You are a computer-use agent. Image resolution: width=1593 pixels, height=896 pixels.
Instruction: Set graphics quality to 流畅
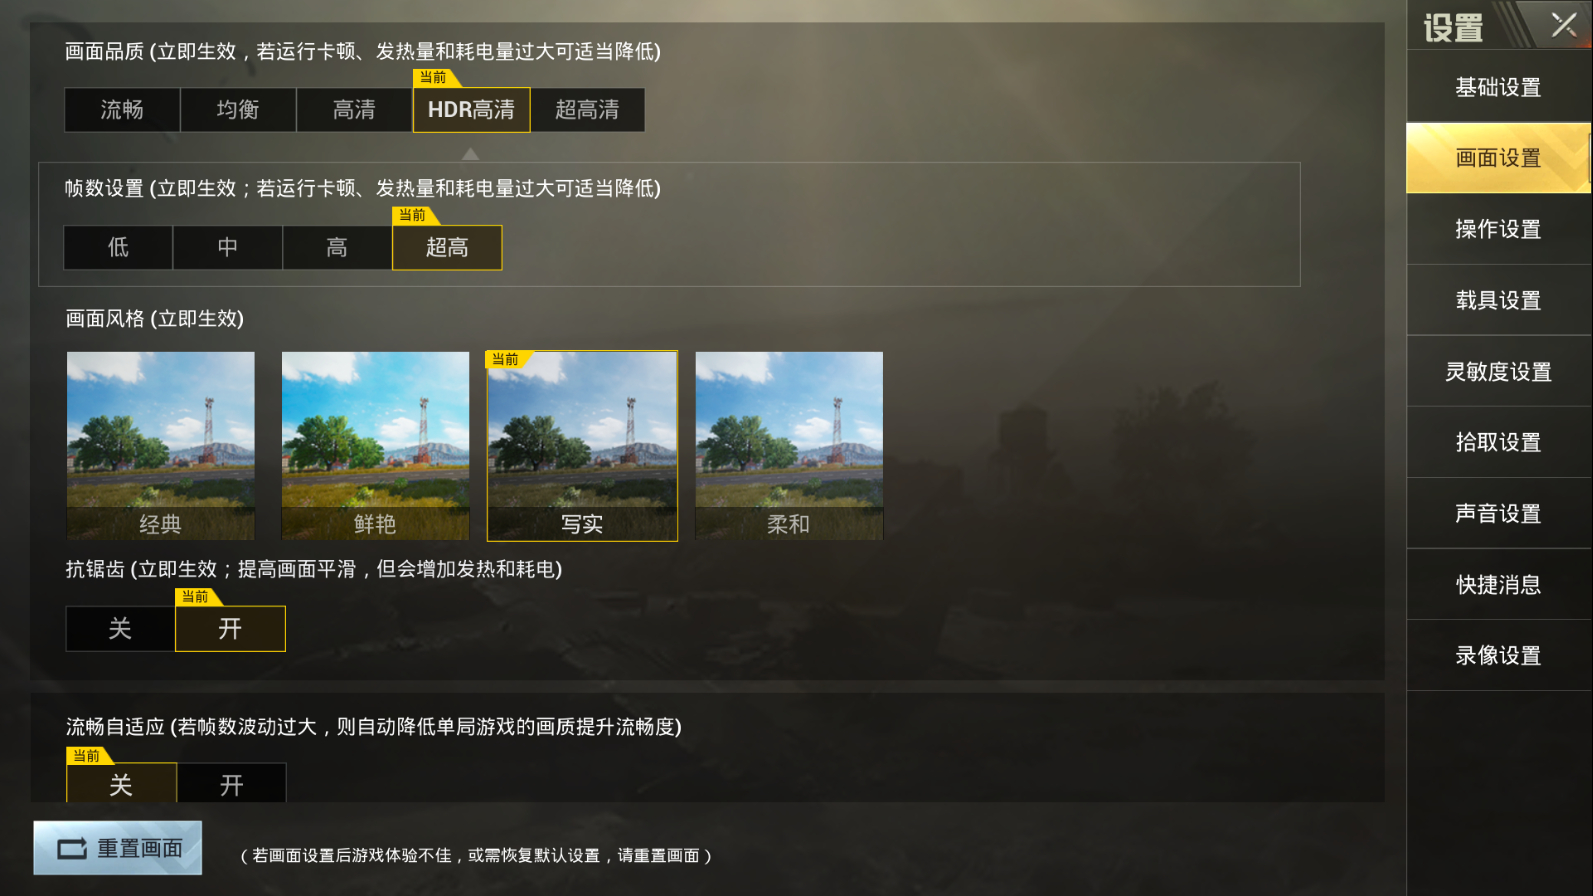tap(122, 110)
